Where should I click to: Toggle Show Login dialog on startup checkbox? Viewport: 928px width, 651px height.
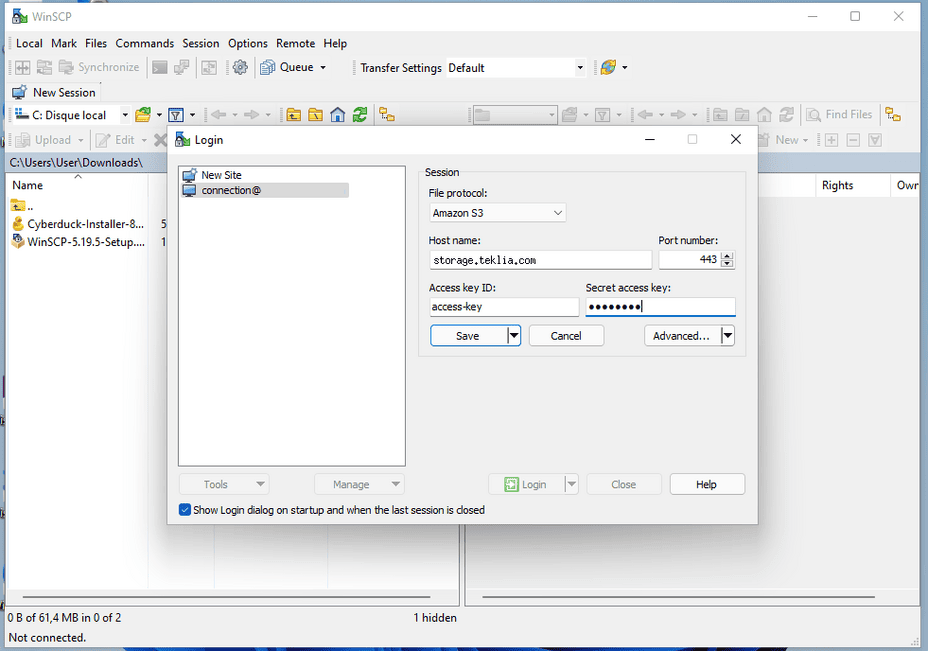(x=185, y=510)
